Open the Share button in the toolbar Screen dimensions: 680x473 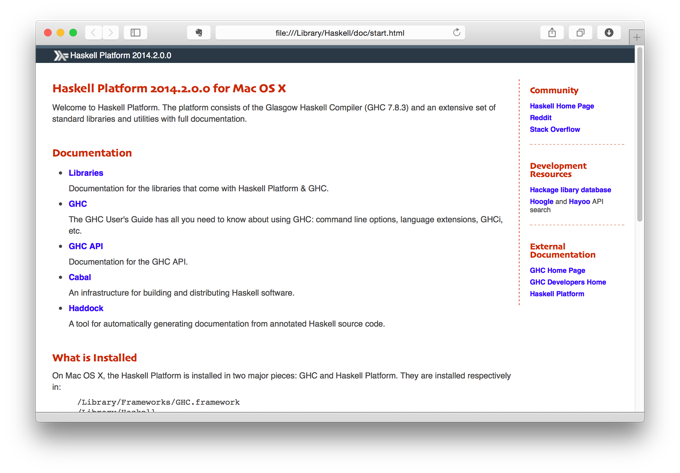(x=552, y=33)
